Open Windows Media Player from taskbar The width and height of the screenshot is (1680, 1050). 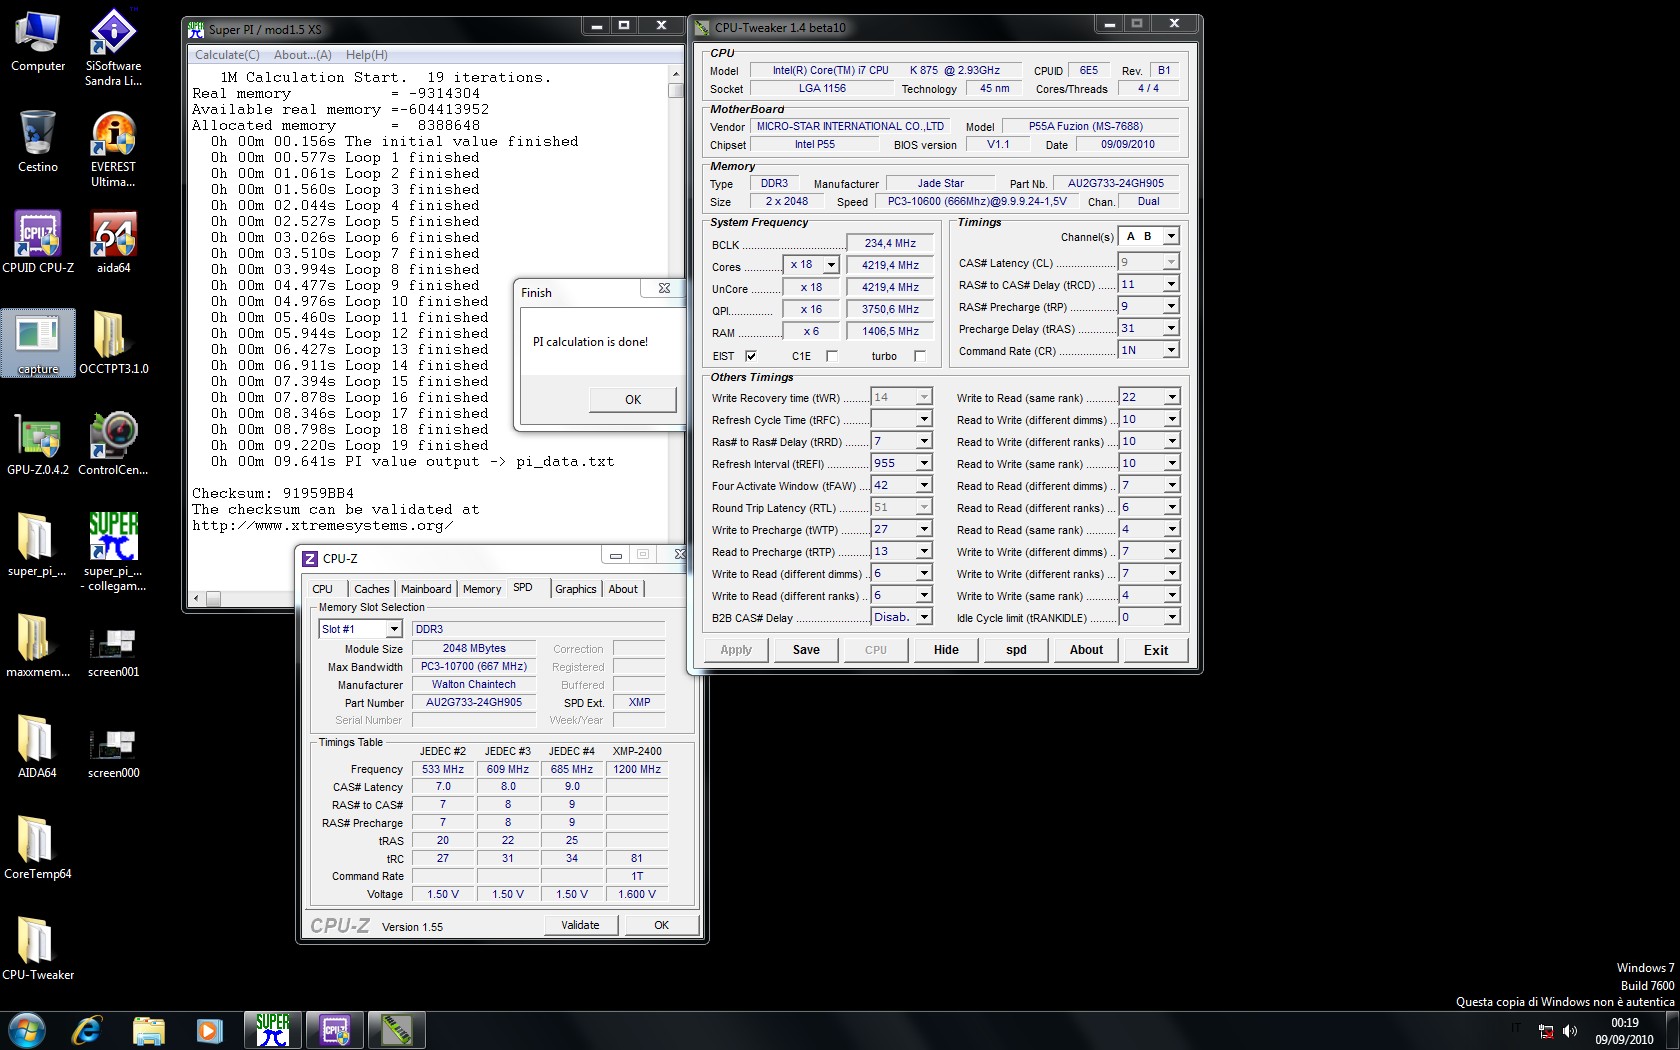[209, 1030]
